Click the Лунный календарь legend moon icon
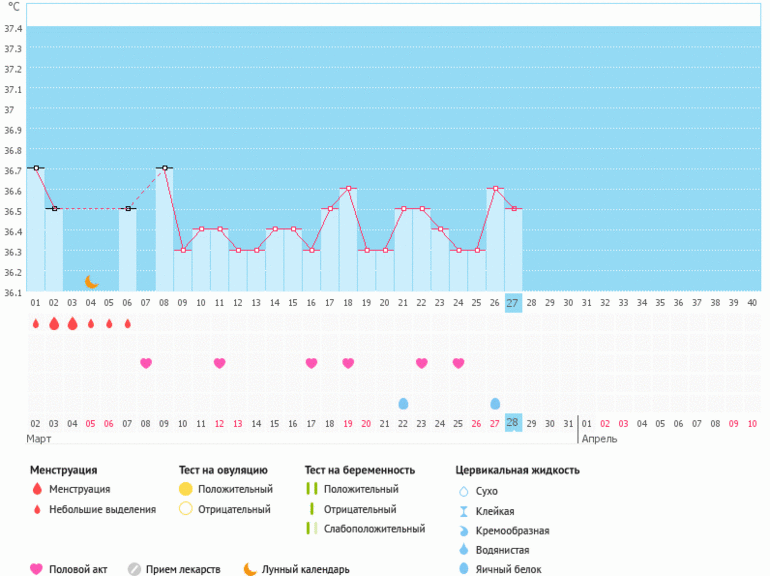 click(x=250, y=569)
